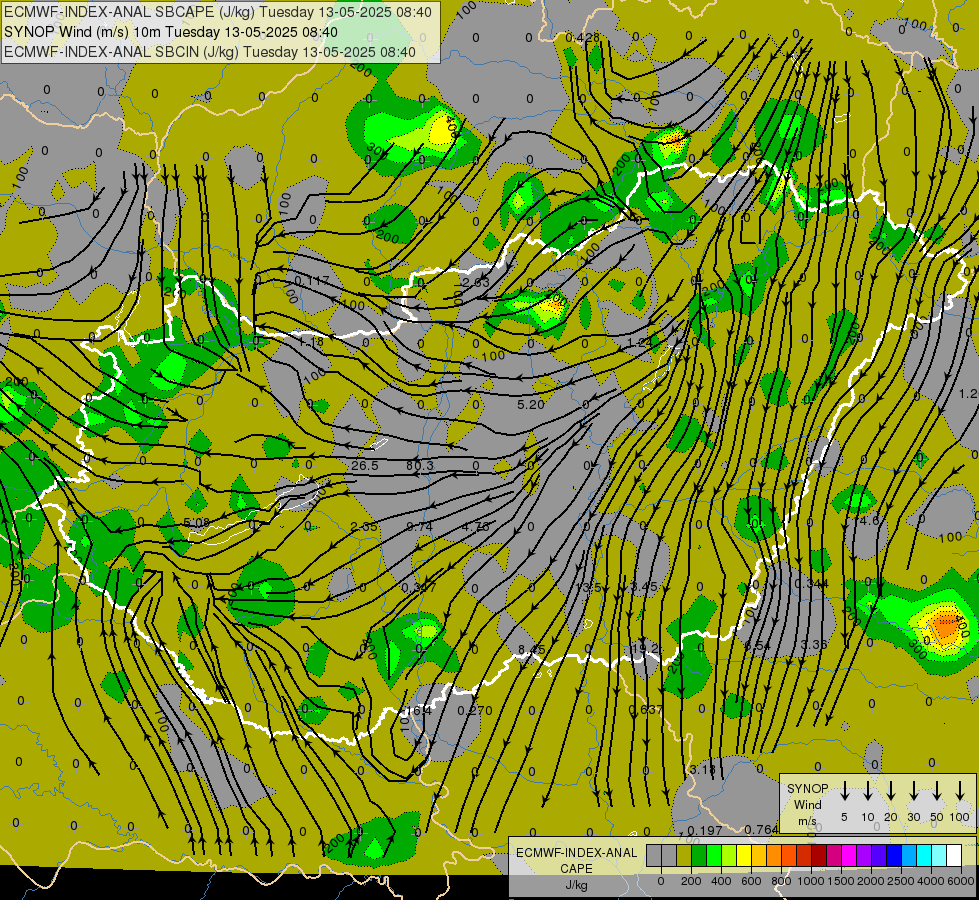The height and width of the screenshot is (900, 979).
Task: Click the 0.270 value on the map
Action: coord(475,710)
